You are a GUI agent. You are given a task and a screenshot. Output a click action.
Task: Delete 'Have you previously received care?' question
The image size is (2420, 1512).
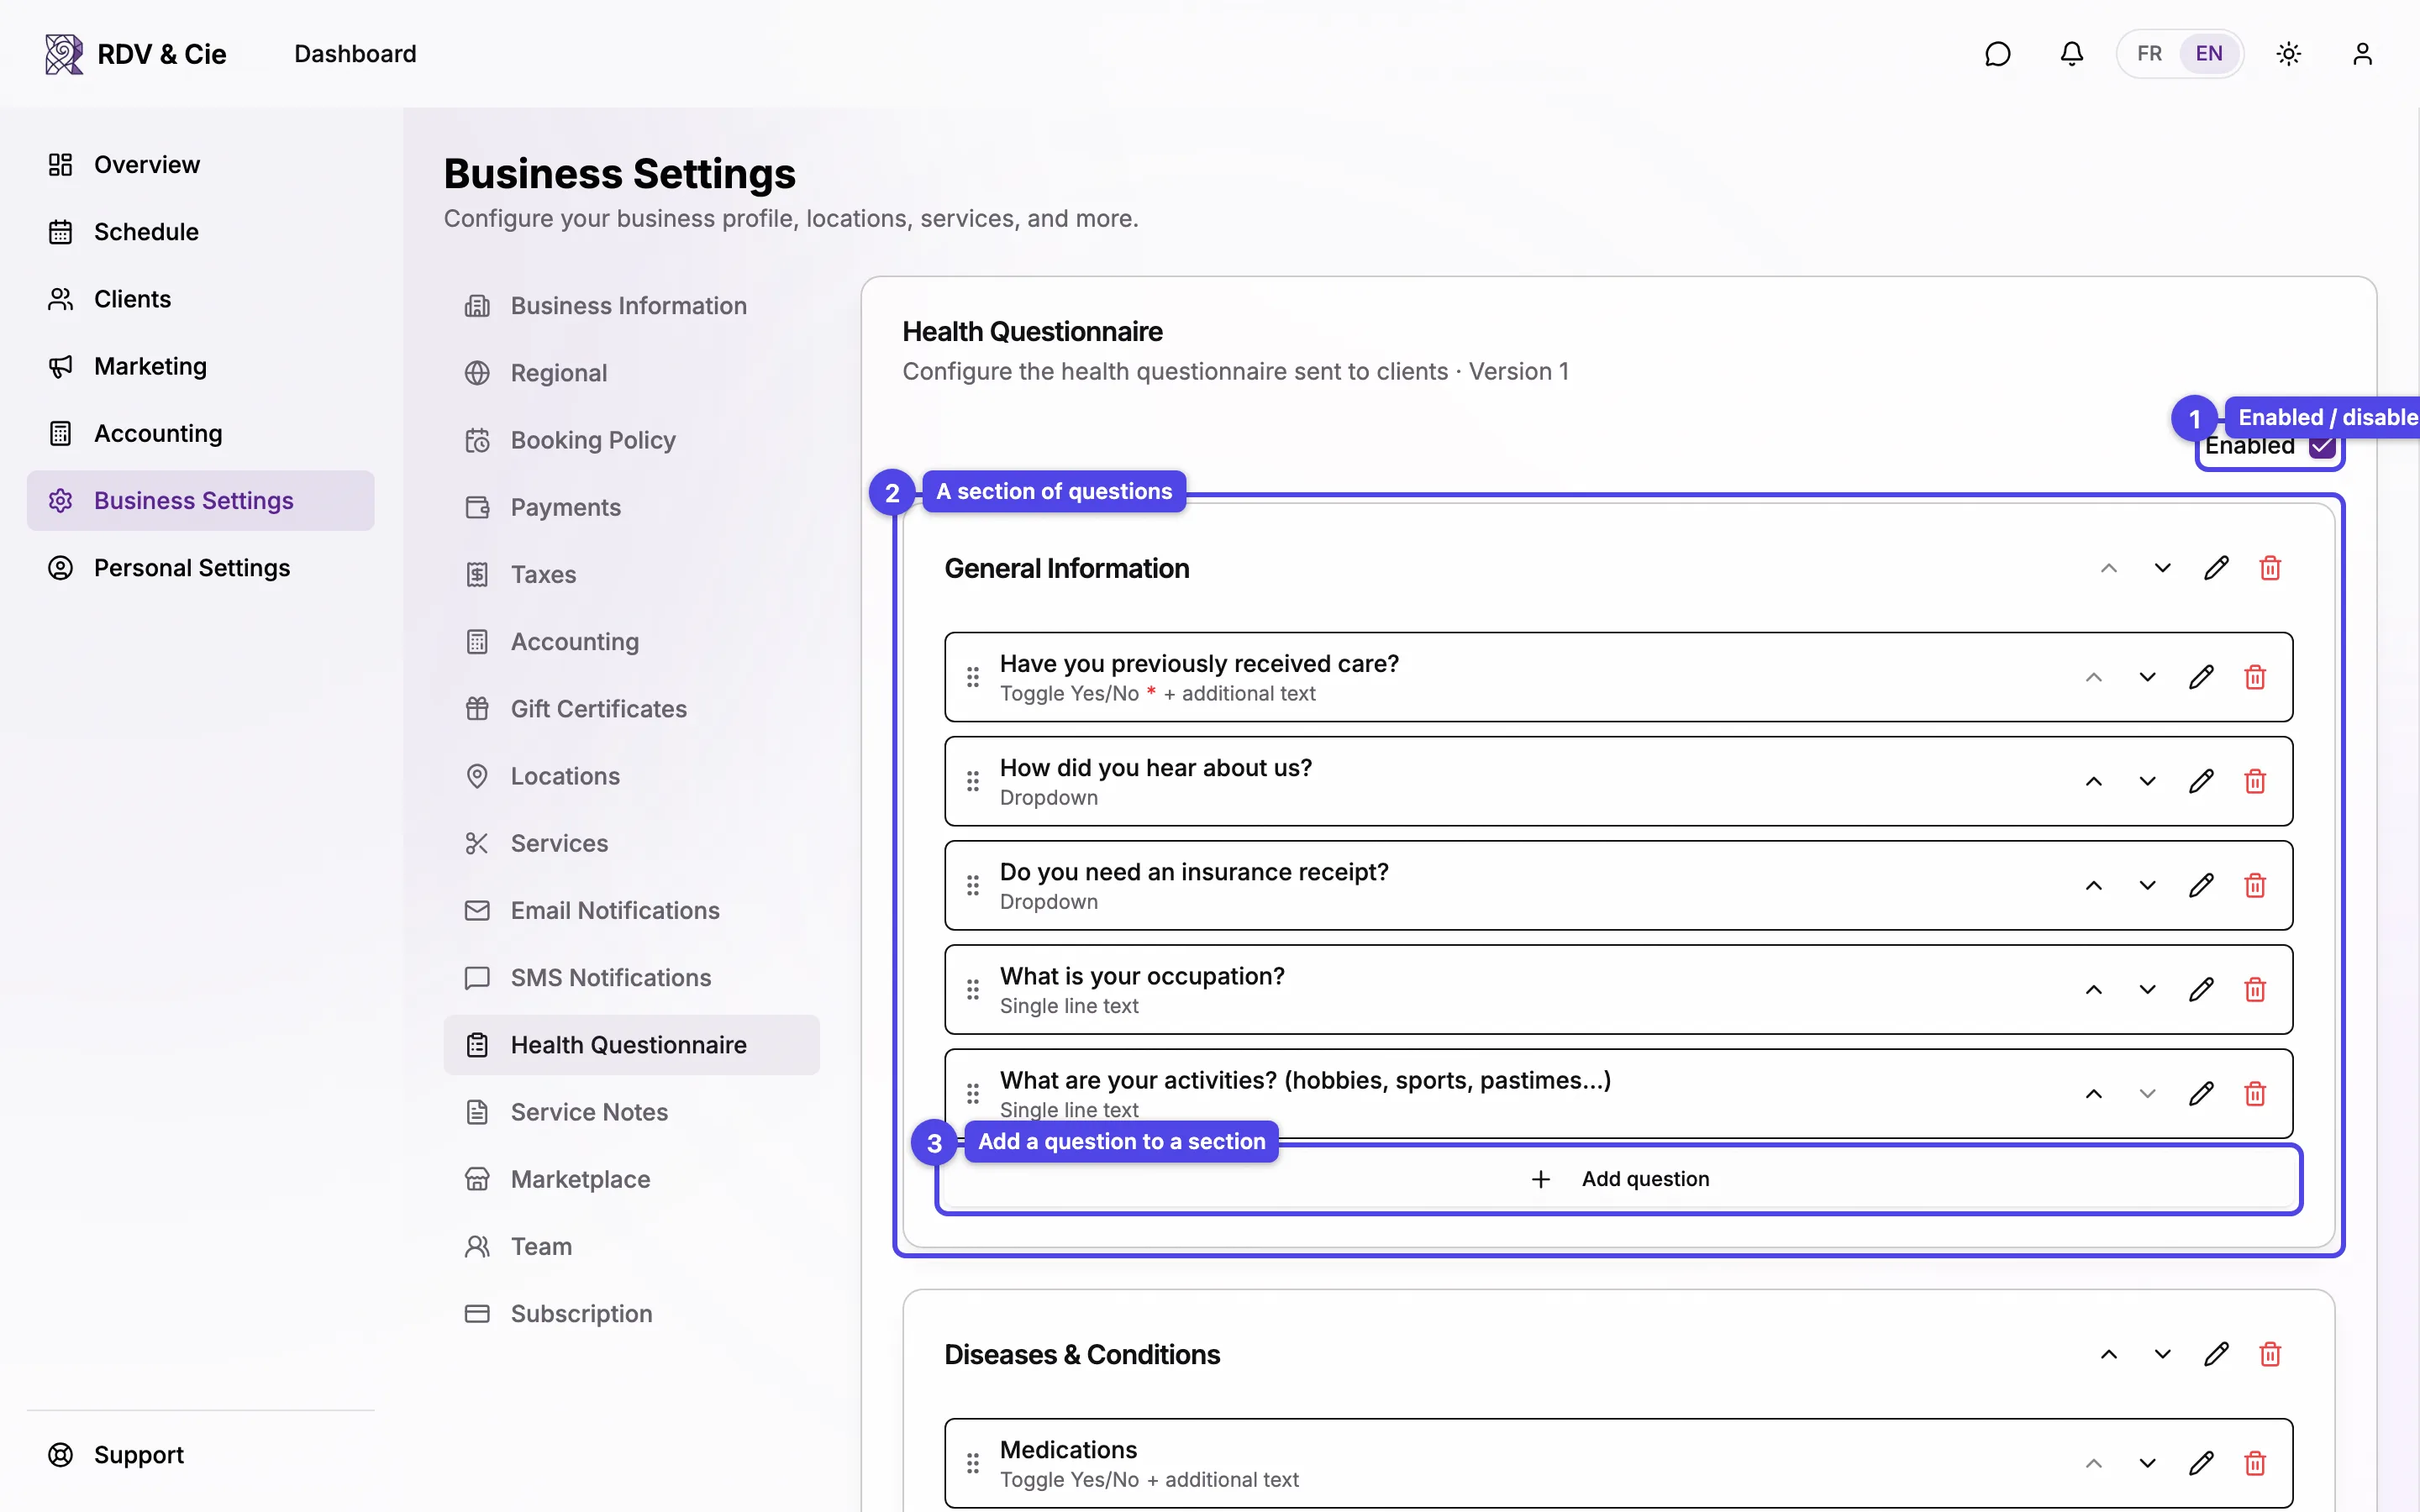click(x=2255, y=677)
